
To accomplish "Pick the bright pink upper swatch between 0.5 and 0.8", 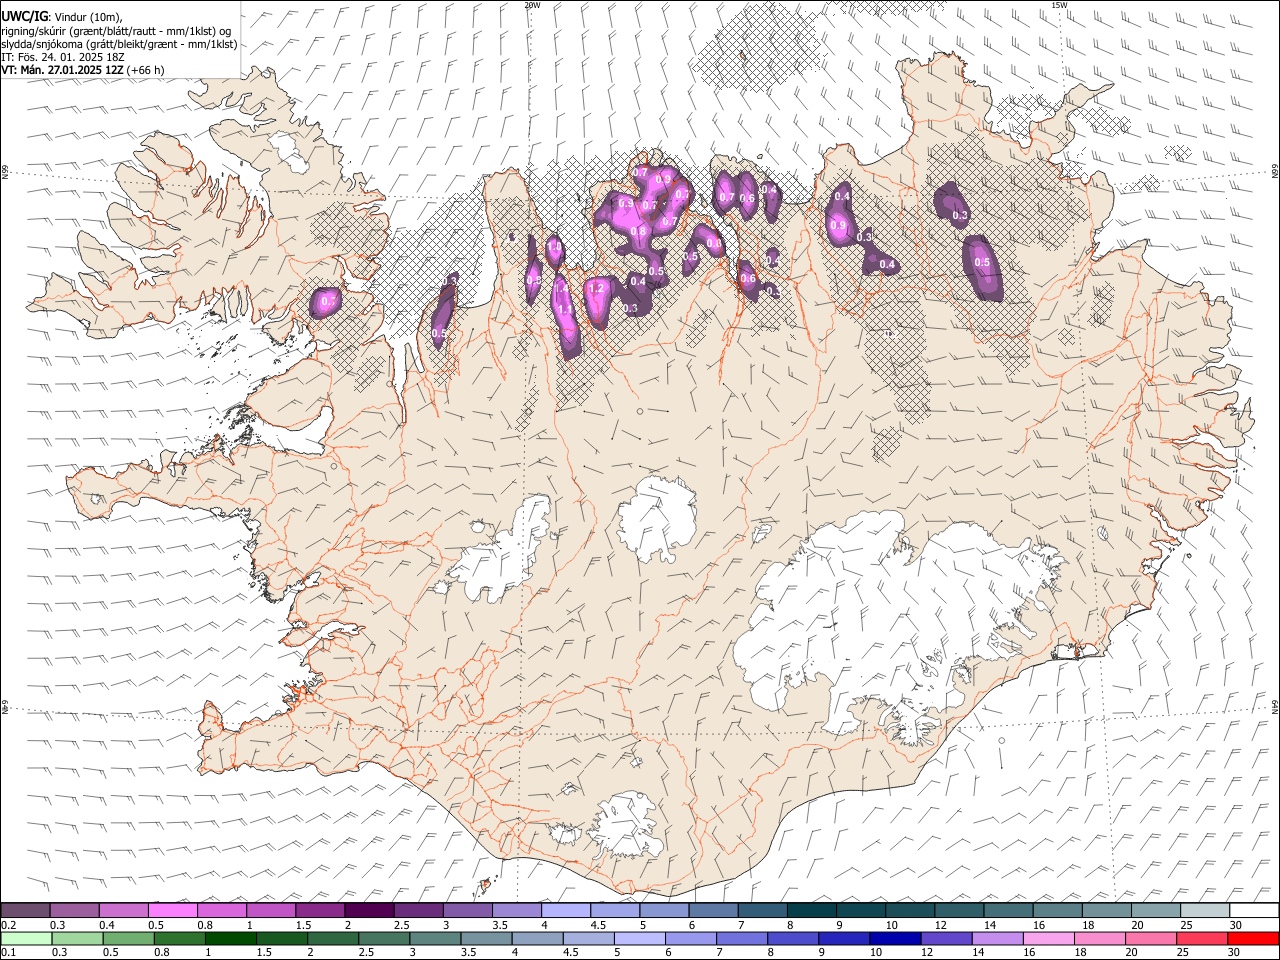I will coord(172,911).
